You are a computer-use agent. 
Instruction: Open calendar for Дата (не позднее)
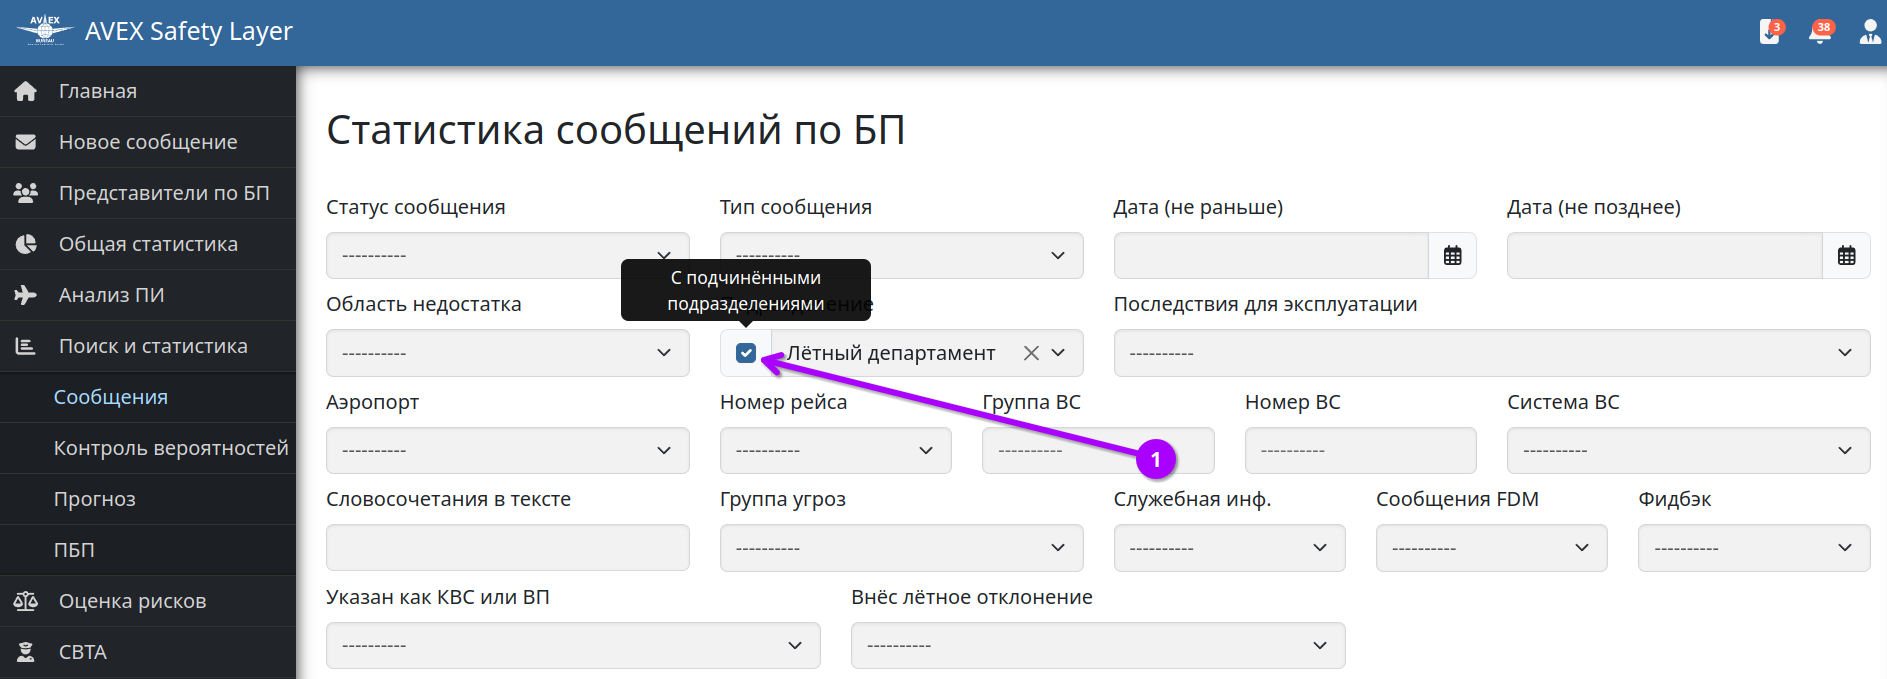click(x=1846, y=256)
